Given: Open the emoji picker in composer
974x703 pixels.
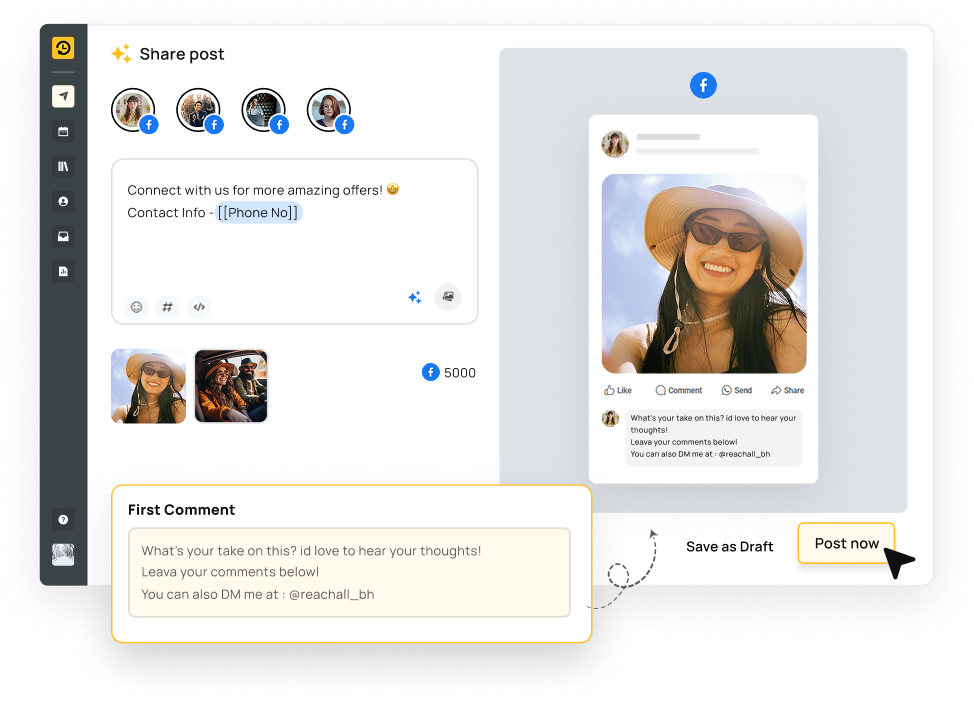Looking at the screenshot, I should (137, 307).
